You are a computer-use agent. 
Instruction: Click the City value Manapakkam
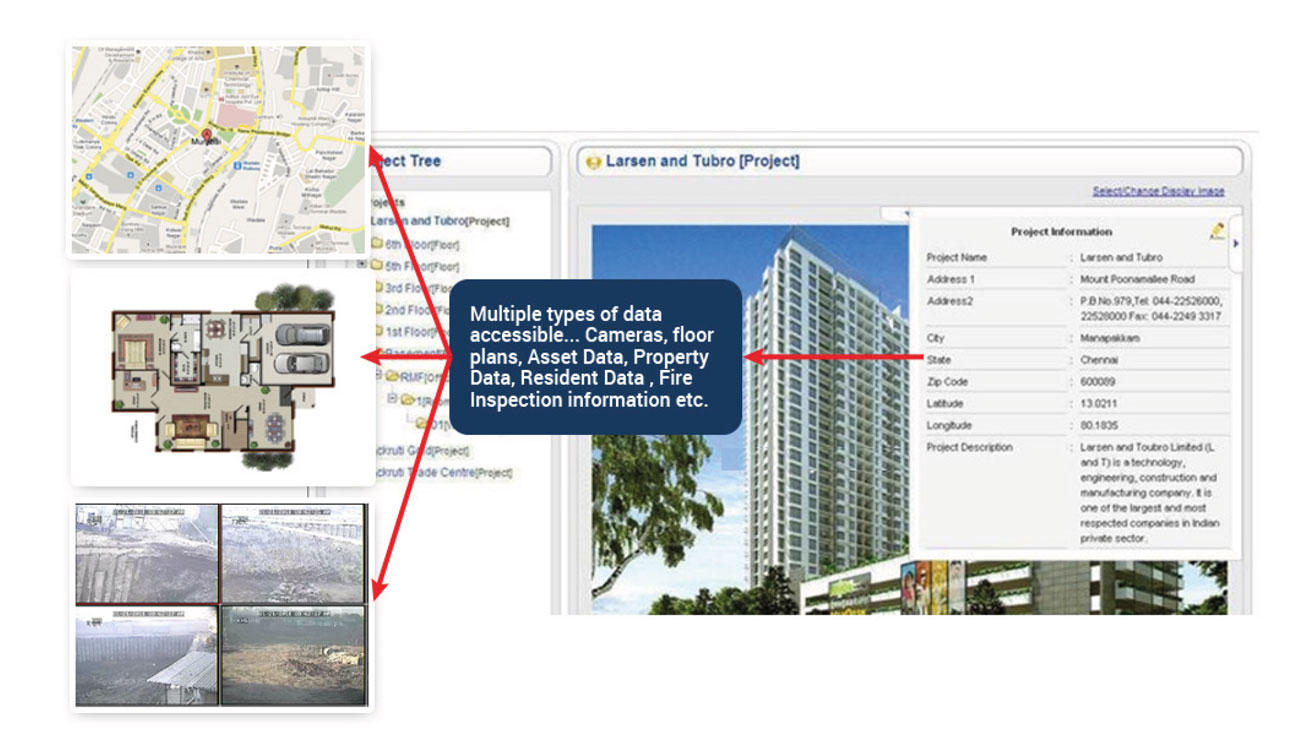tap(1110, 338)
